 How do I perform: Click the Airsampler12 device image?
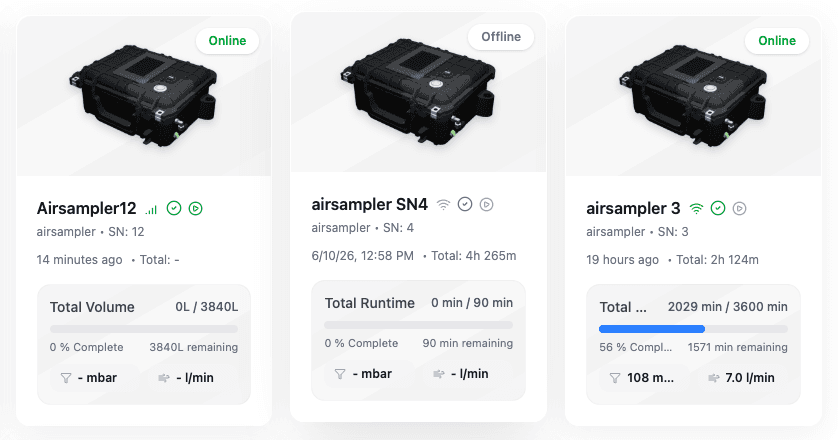click(144, 96)
